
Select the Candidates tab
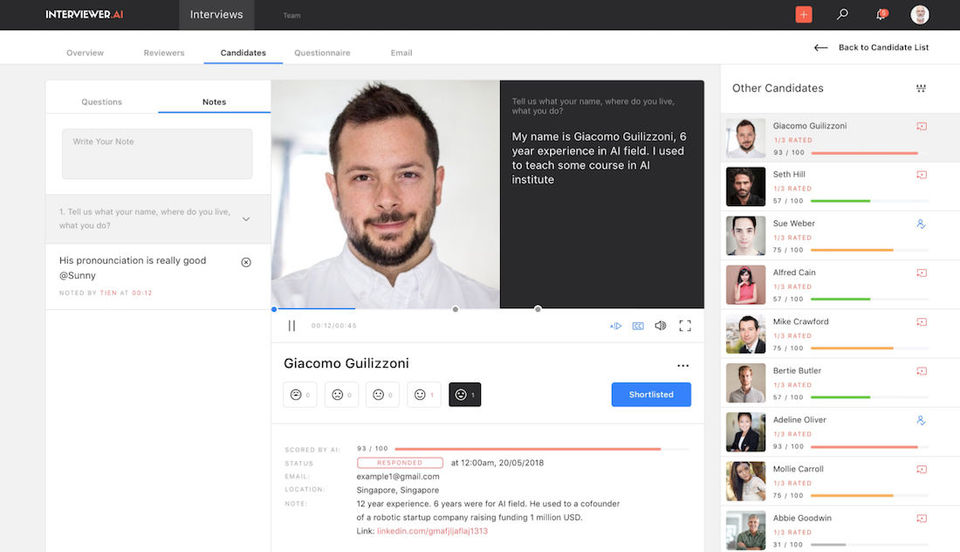[x=243, y=53]
